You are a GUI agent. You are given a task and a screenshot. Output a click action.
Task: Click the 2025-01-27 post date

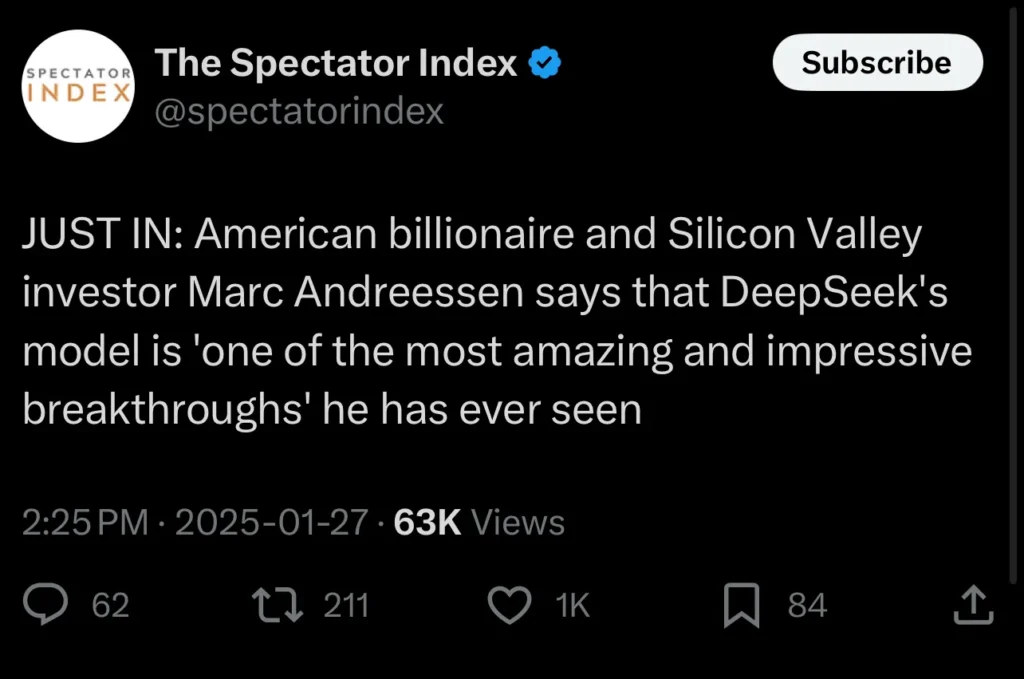[x=272, y=522]
